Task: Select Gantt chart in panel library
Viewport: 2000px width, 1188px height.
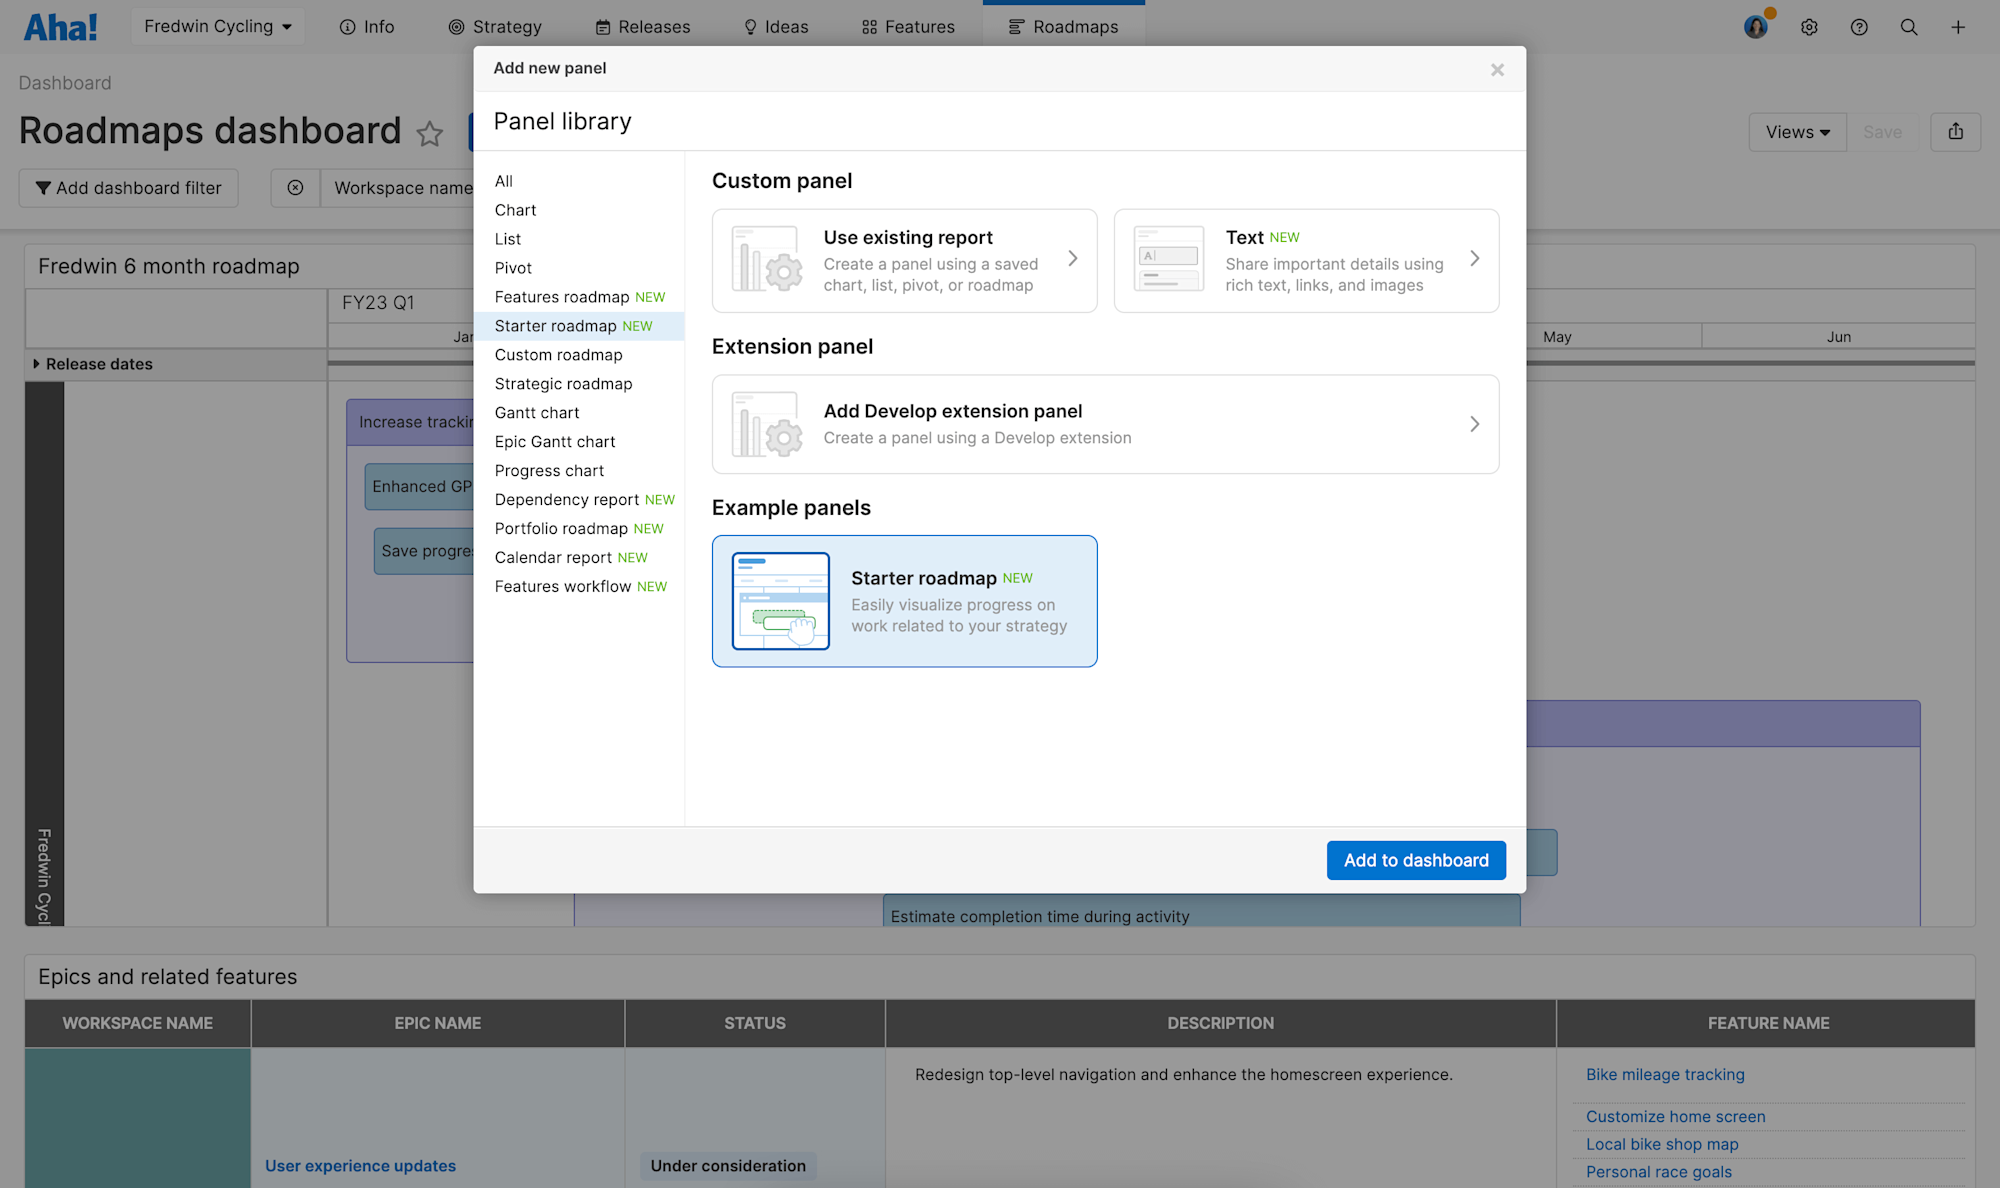Action: pyautogui.click(x=537, y=413)
